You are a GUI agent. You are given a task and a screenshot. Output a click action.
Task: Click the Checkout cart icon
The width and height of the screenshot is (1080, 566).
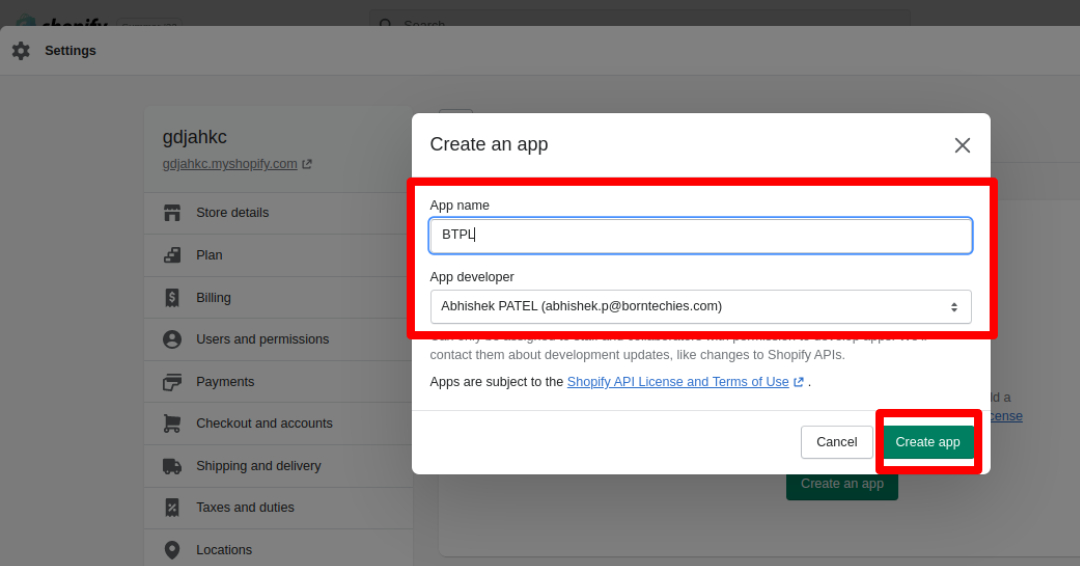tap(172, 423)
